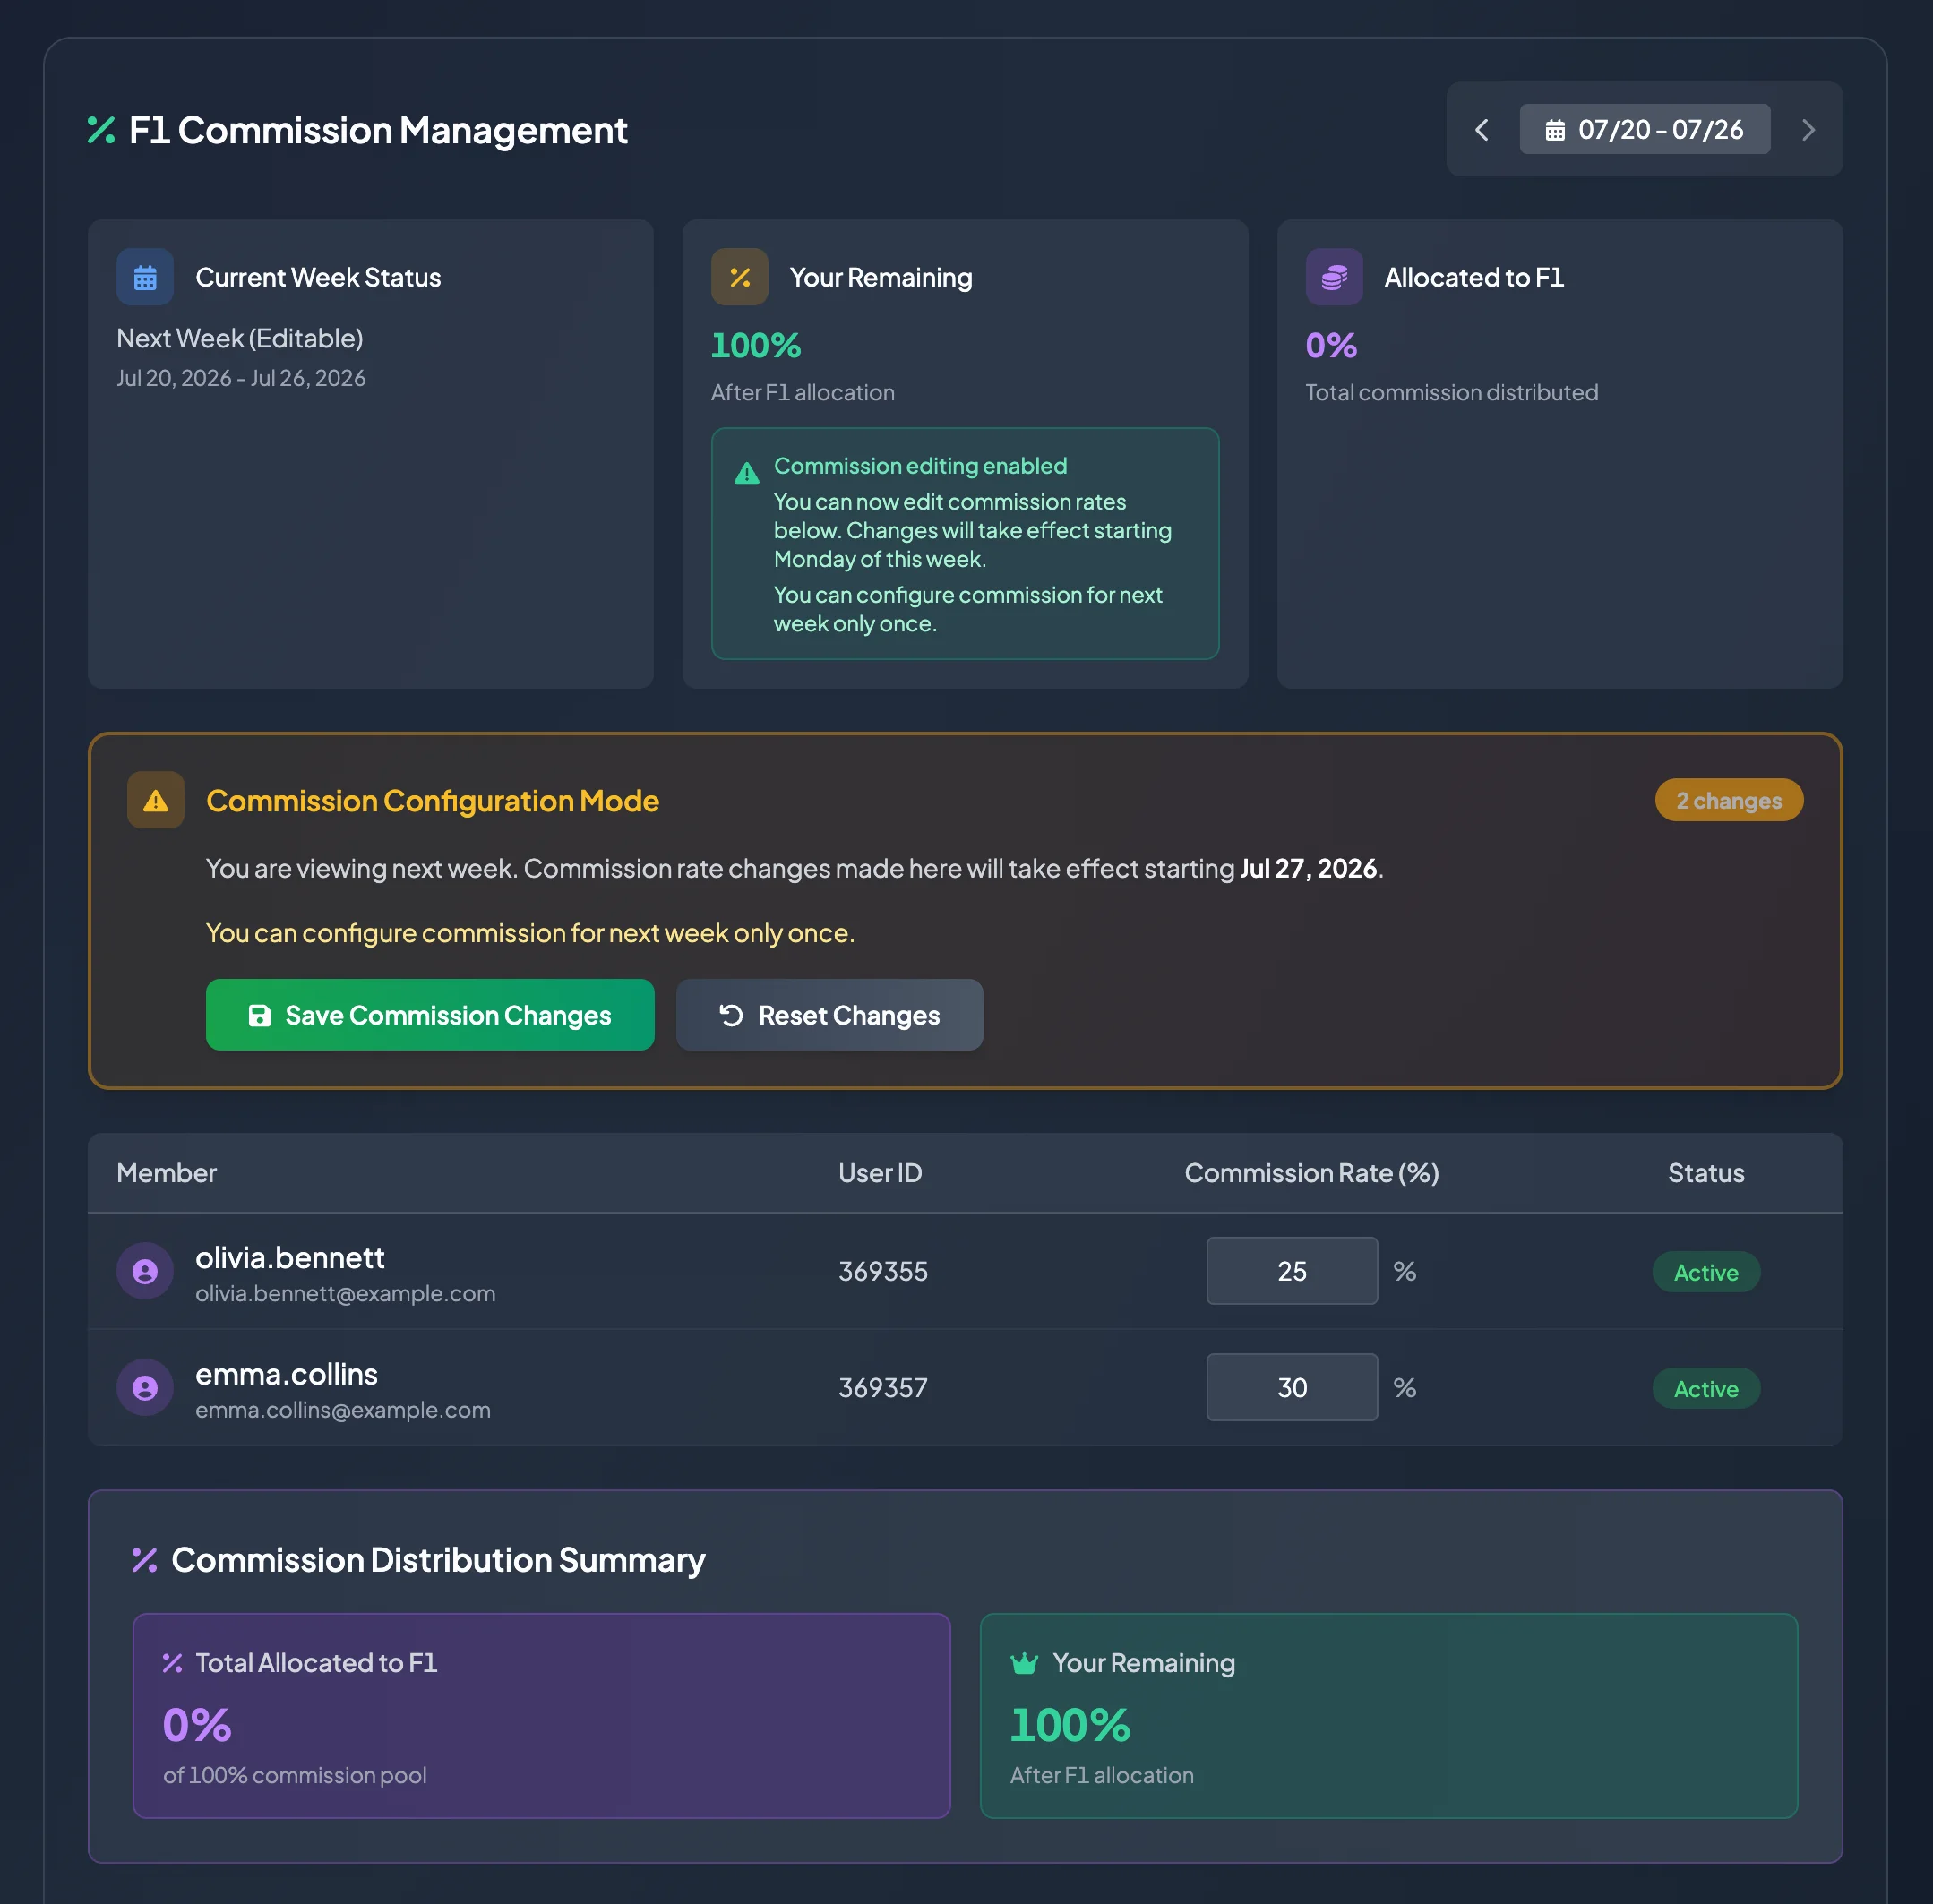The width and height of the screenshot is (1933, 1904).
Task: Open the 07/20 - 07/26 date picker
Action: click(1645, 130)
